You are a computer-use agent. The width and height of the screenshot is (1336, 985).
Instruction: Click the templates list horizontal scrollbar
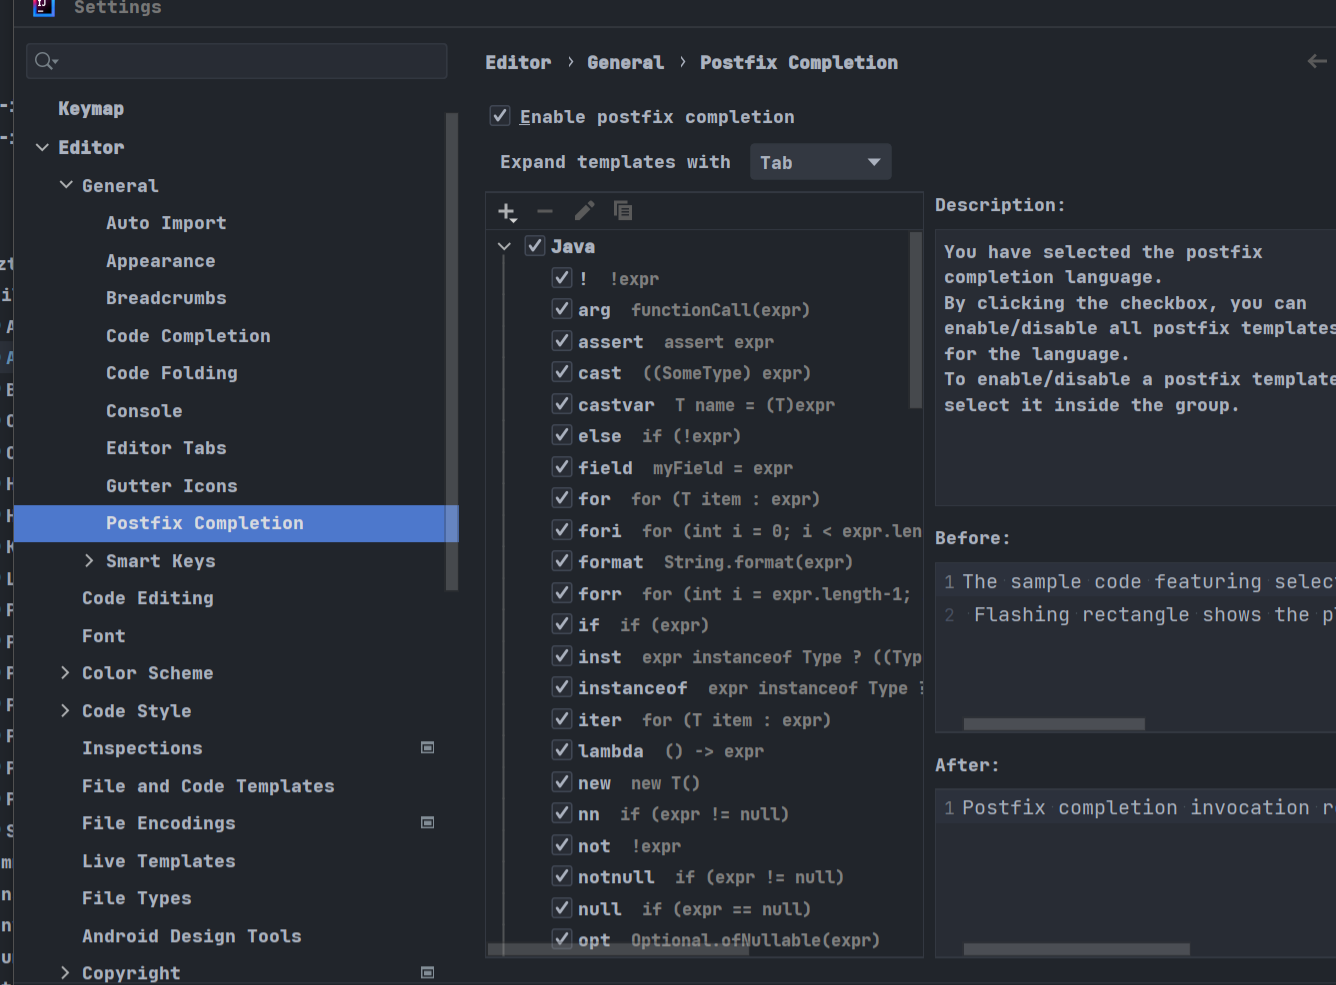618,949
